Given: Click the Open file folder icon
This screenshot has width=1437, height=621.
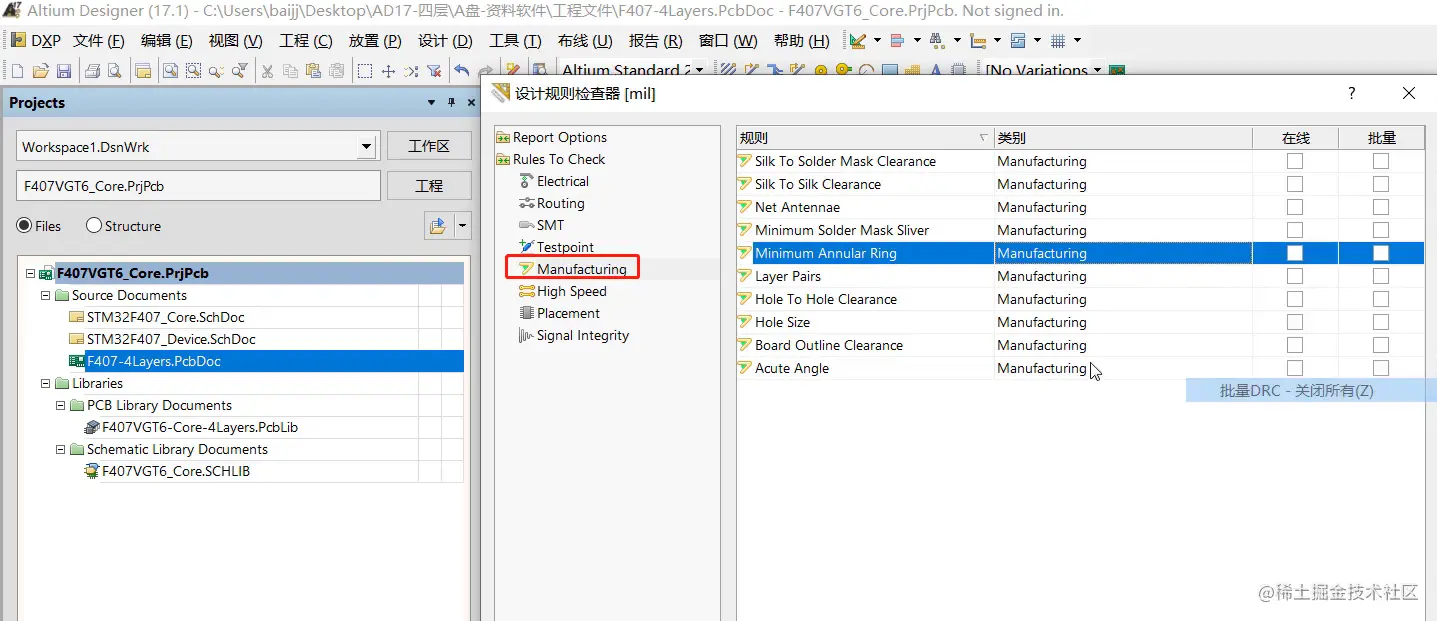Looking at the screenshot, I should tap(40, 71).
